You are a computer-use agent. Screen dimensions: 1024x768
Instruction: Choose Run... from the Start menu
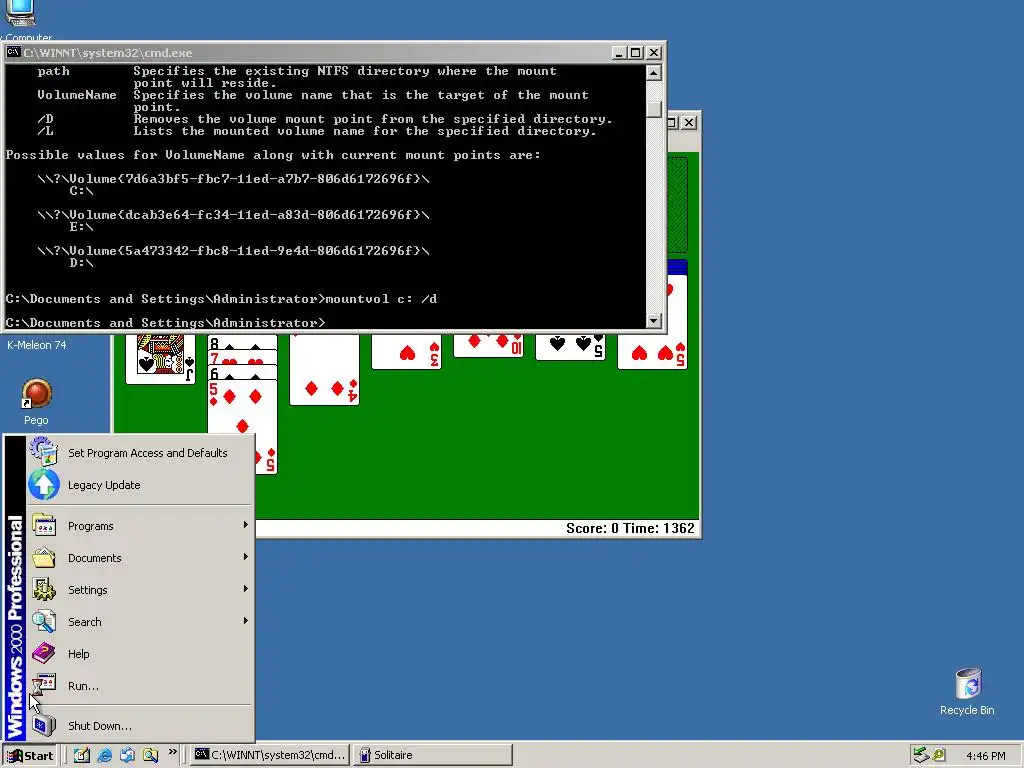coord(139,686)
